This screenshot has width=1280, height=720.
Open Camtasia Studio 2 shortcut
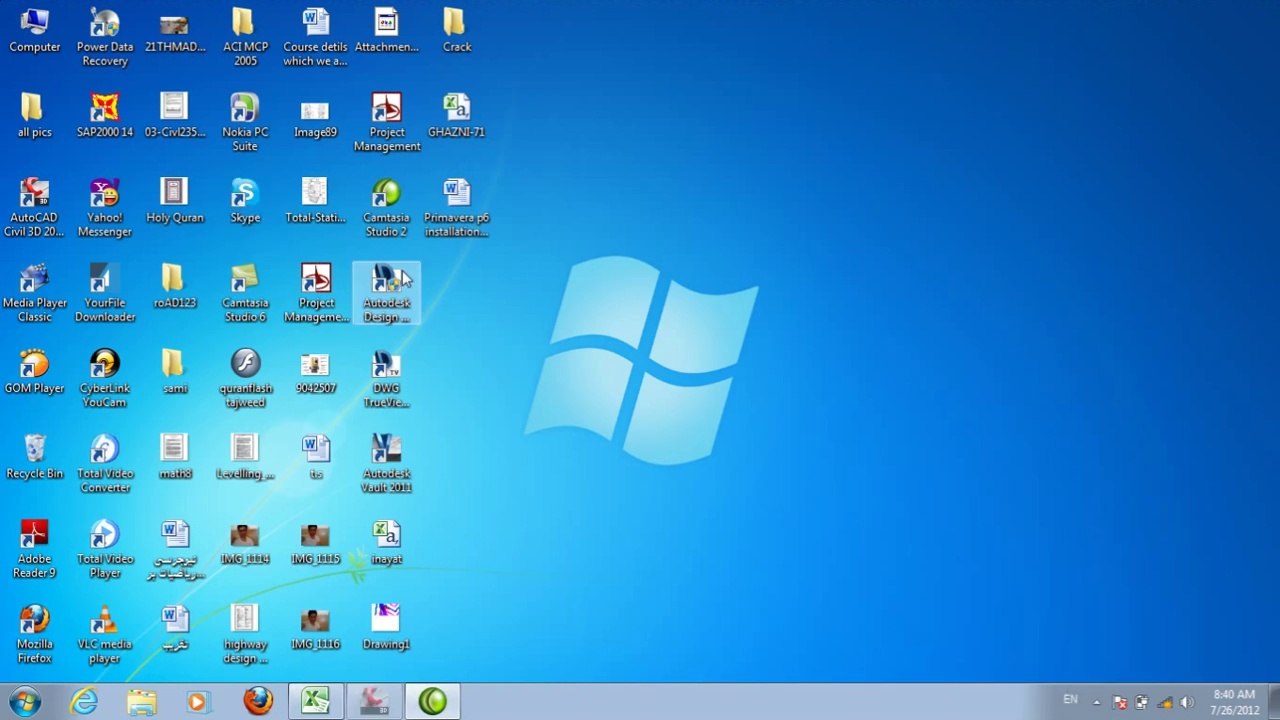click(386, 208)
